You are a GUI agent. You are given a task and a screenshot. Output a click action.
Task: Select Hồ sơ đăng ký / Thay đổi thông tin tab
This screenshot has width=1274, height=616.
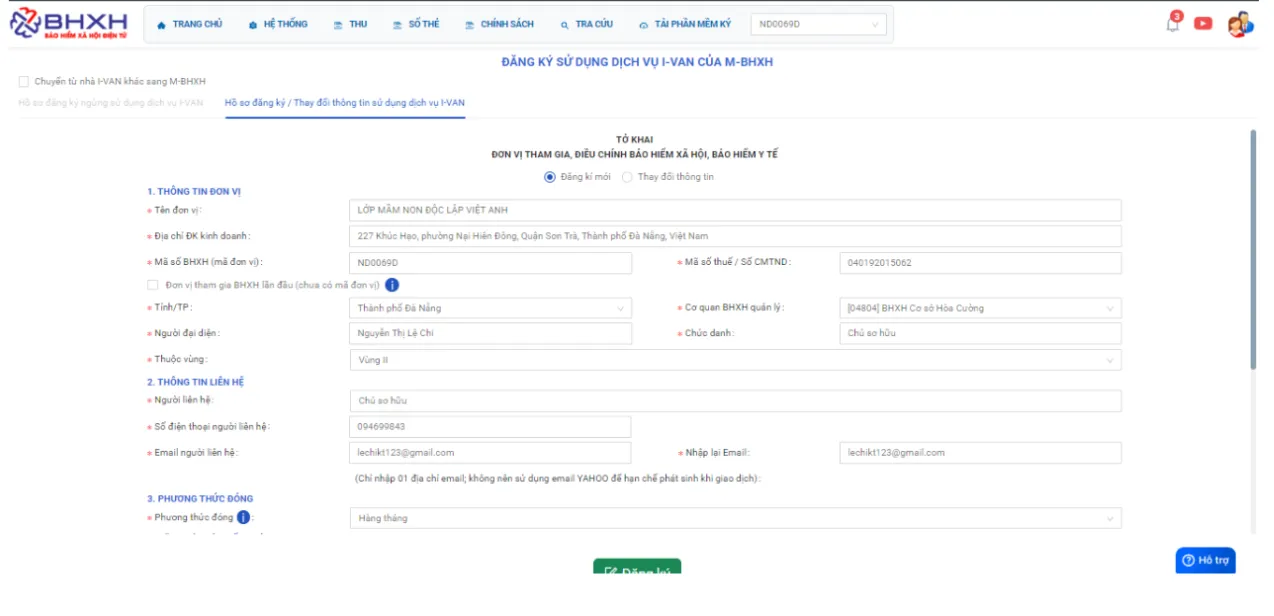pyautogui.click(x=345, y=102)
